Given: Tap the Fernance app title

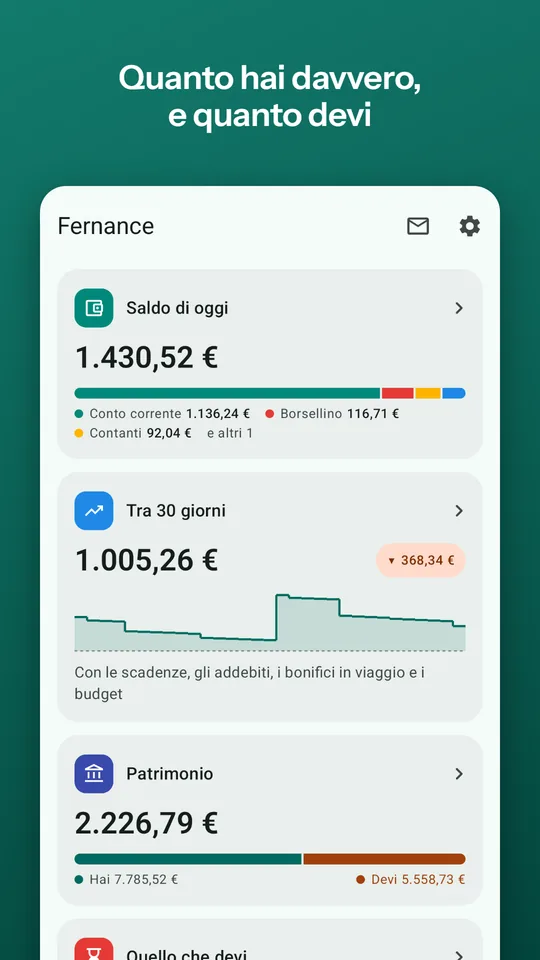Looking at the screenshot, I should coord(106,226).
